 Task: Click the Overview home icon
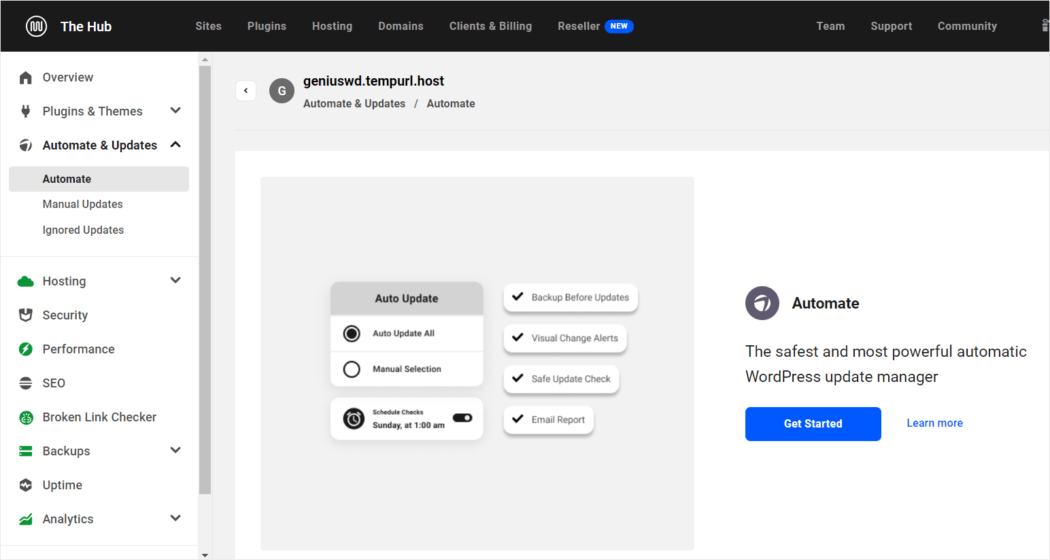point(25,78)
